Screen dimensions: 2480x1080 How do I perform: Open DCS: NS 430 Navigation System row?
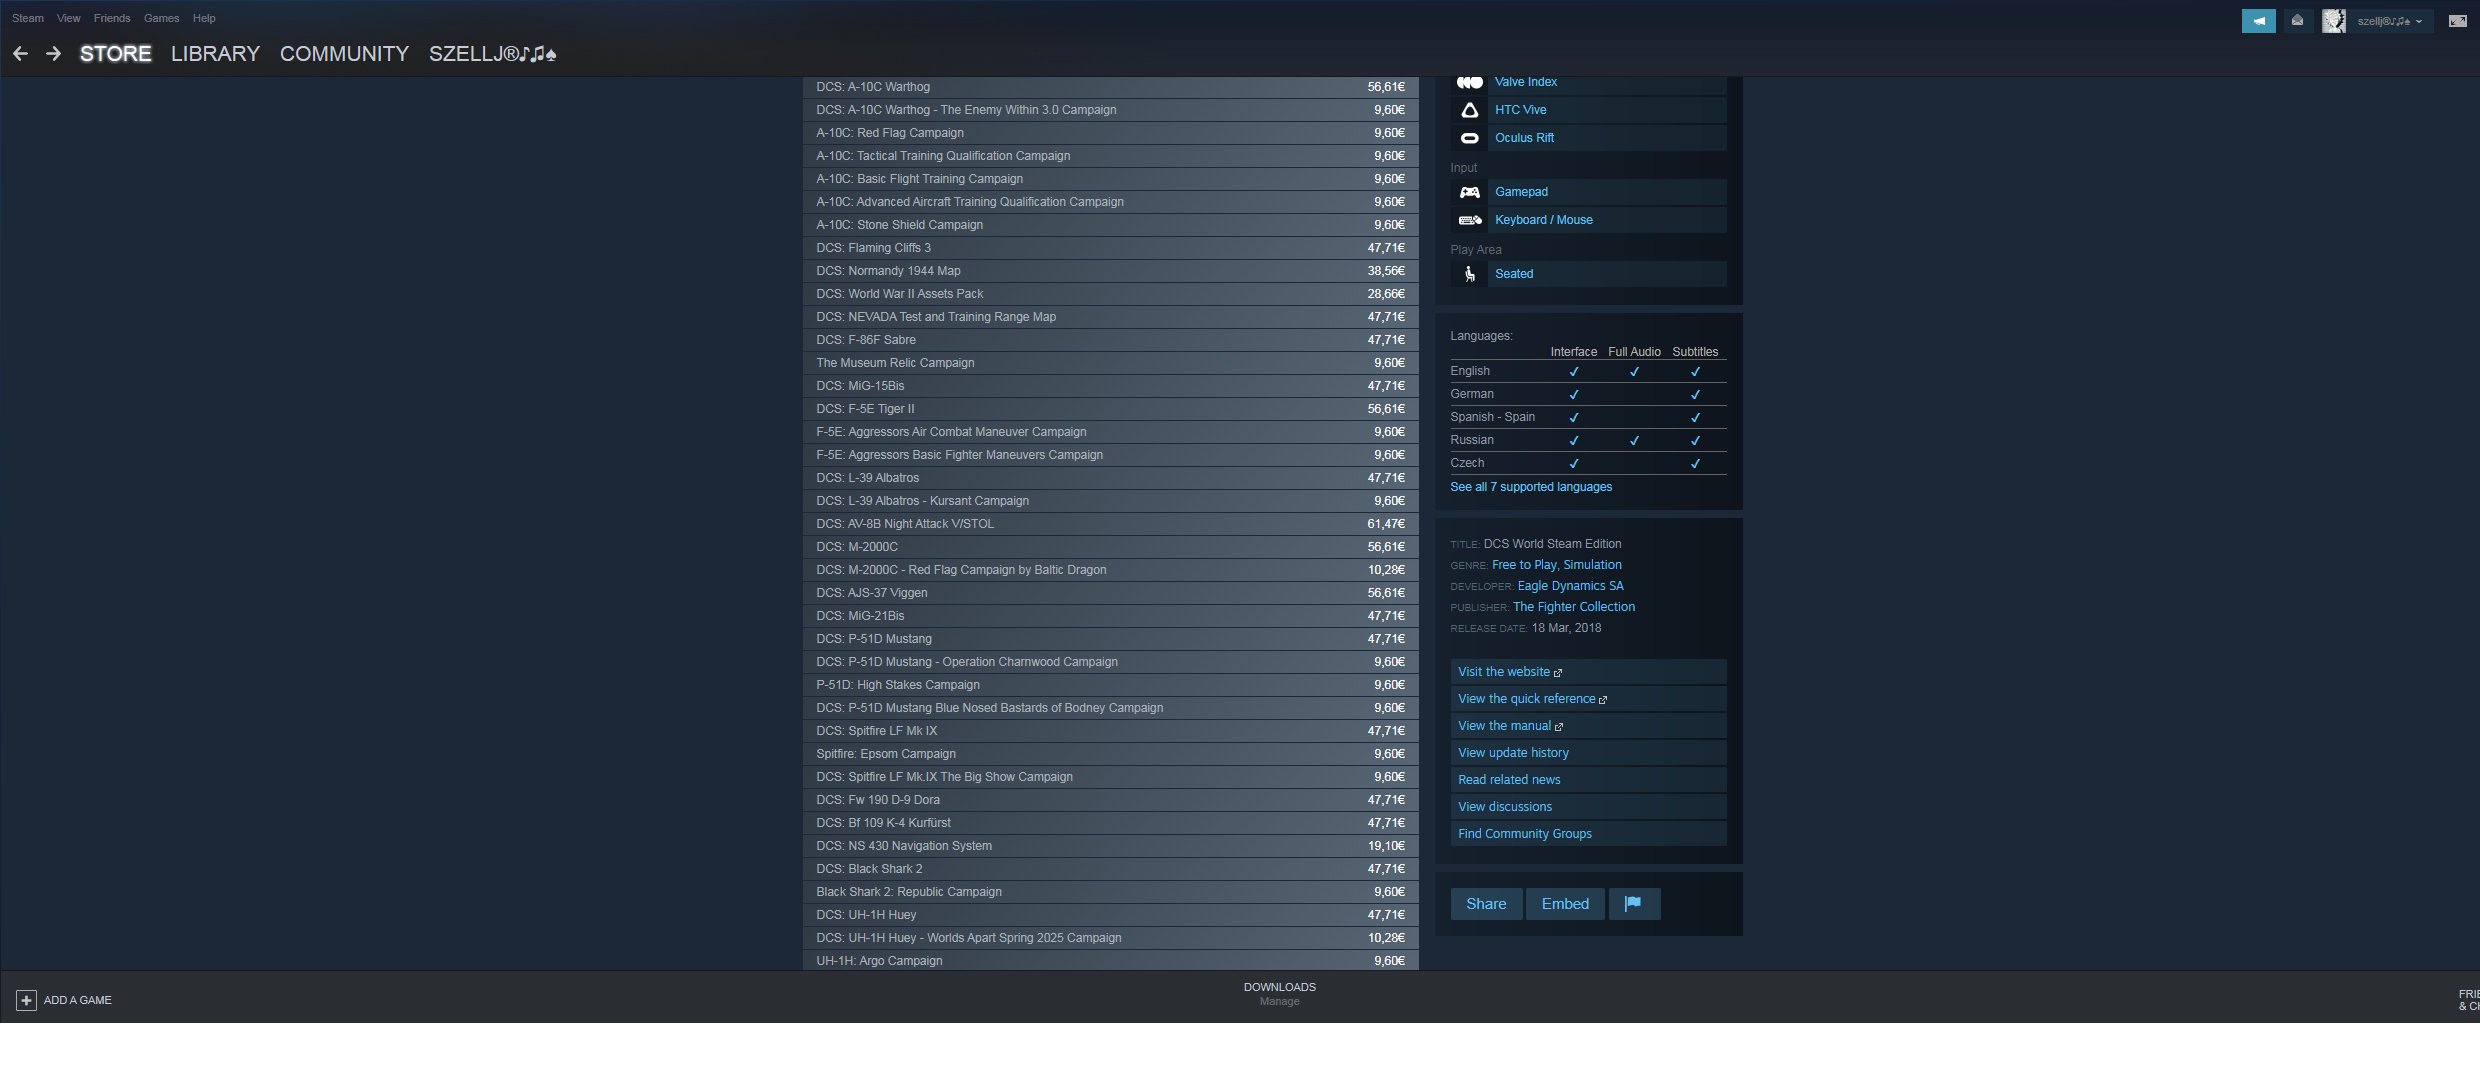(1111, 846)
